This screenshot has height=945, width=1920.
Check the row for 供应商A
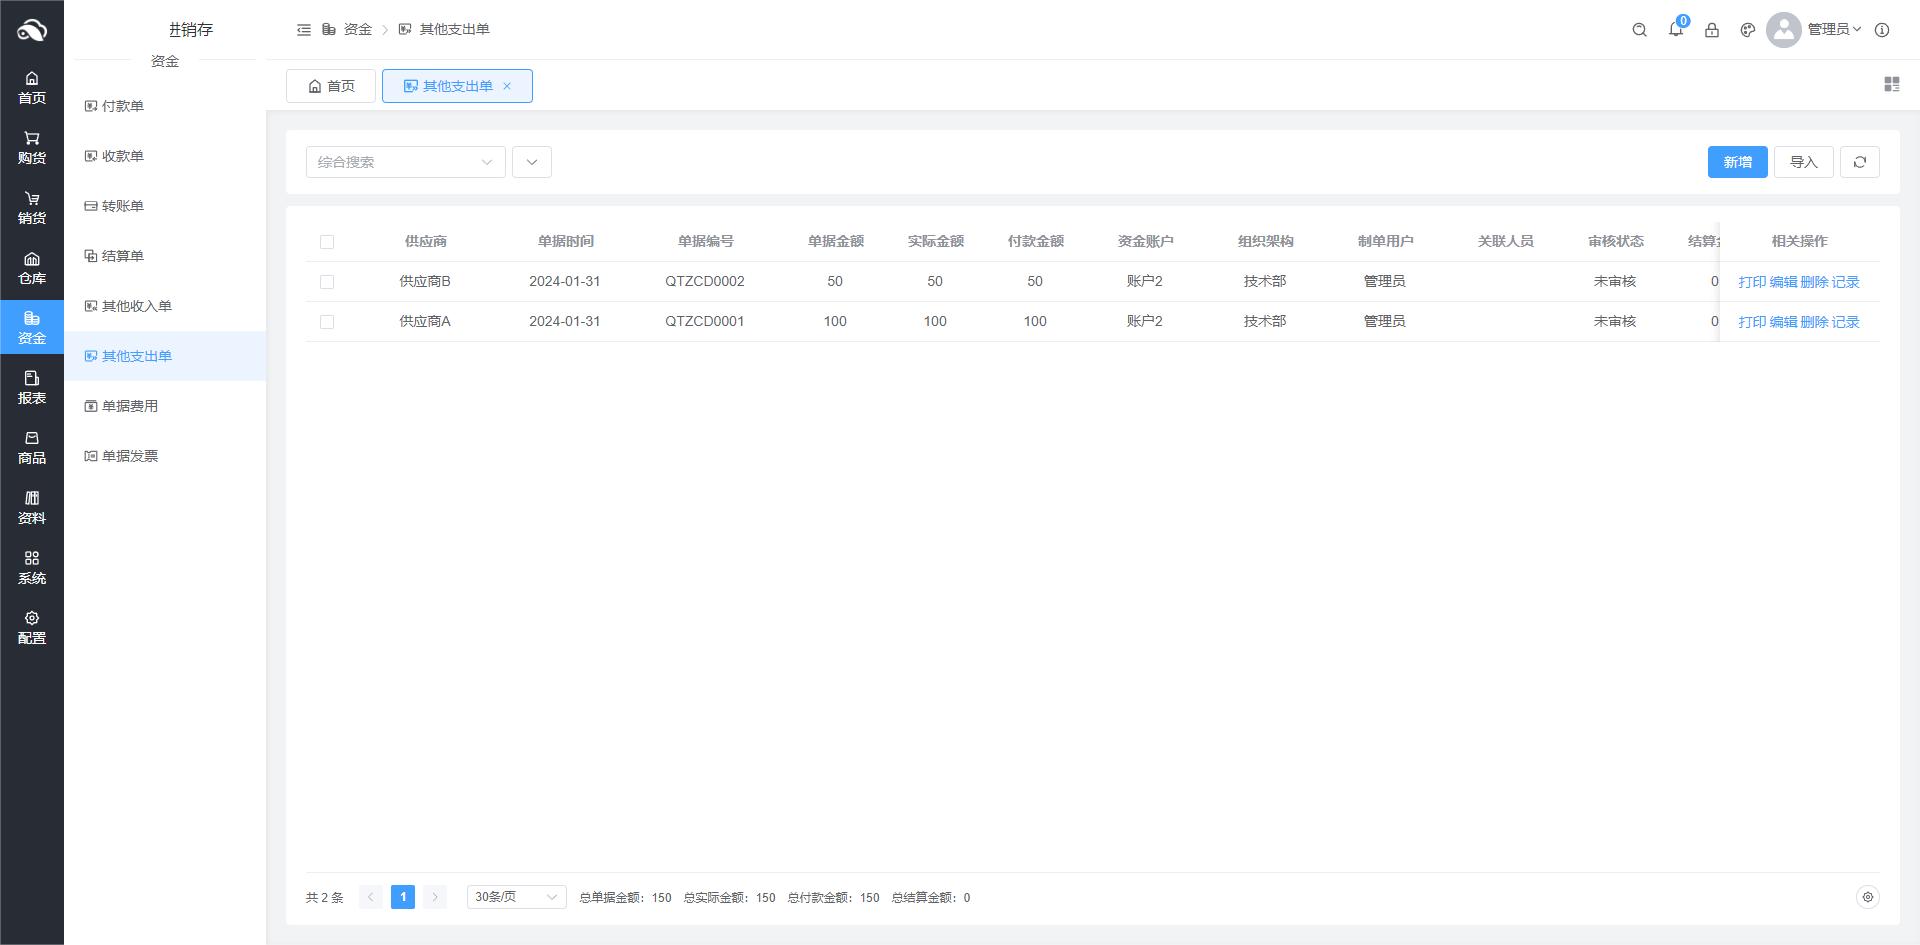point(327,322)
